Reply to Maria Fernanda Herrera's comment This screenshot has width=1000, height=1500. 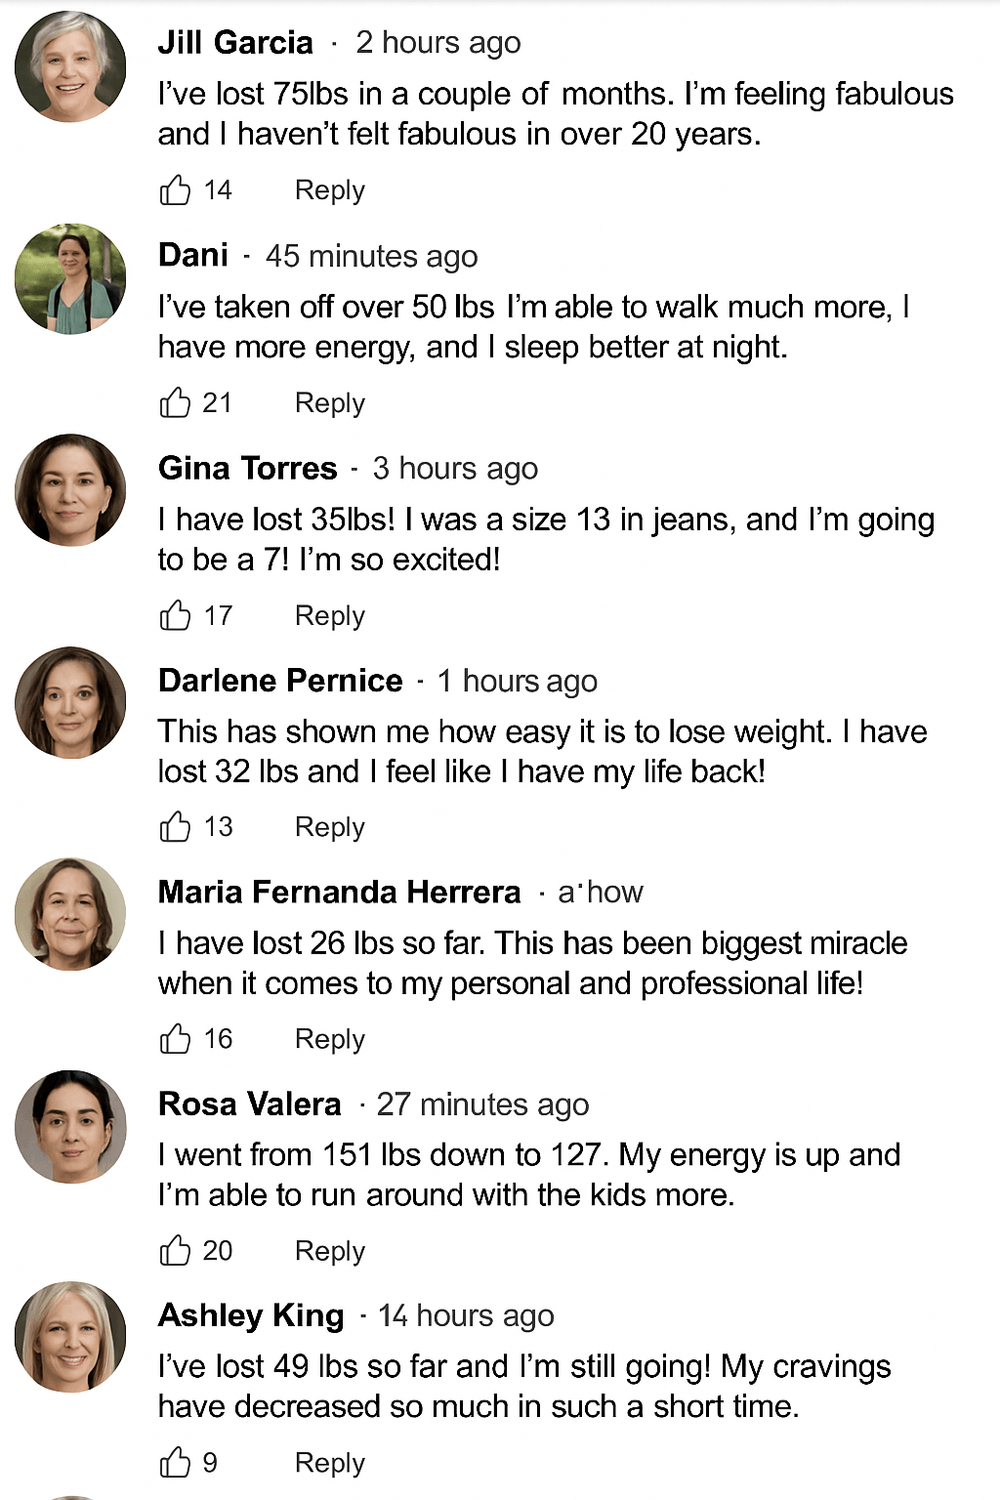tap(330, 1040)
